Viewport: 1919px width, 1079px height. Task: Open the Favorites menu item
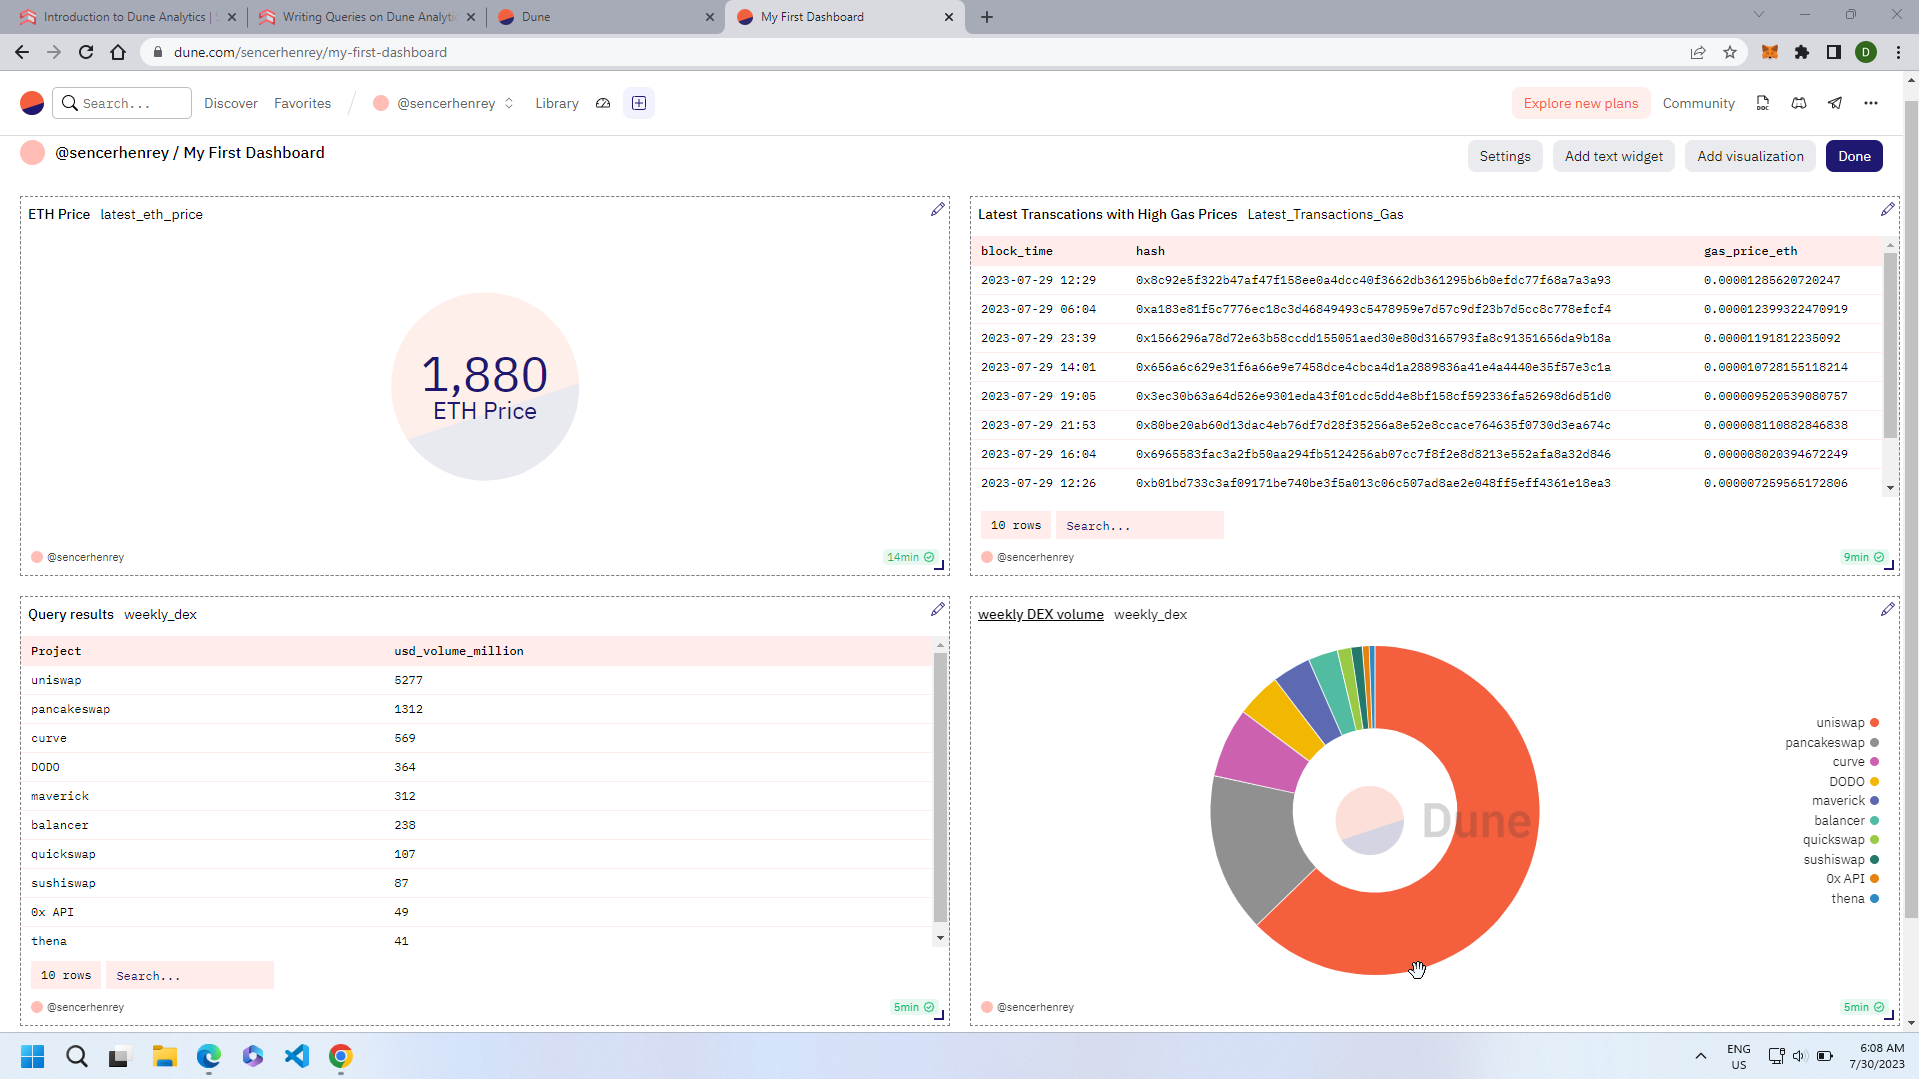302,103
